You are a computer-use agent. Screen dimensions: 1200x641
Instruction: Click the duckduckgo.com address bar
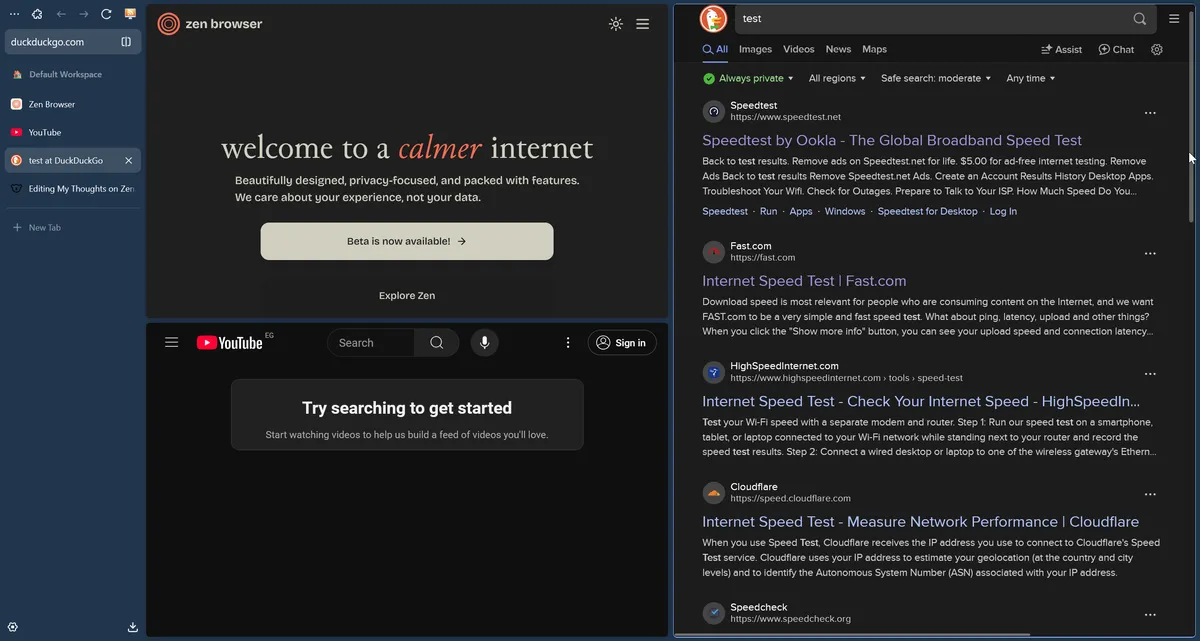pyautogui.click(x=73, y=42)
